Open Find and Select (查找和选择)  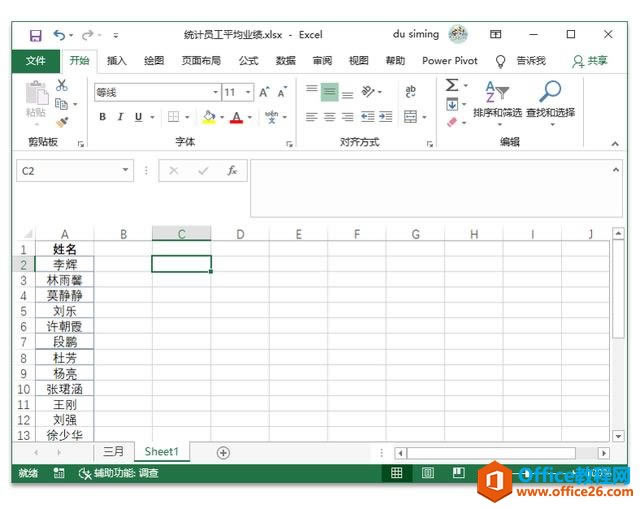551,102
